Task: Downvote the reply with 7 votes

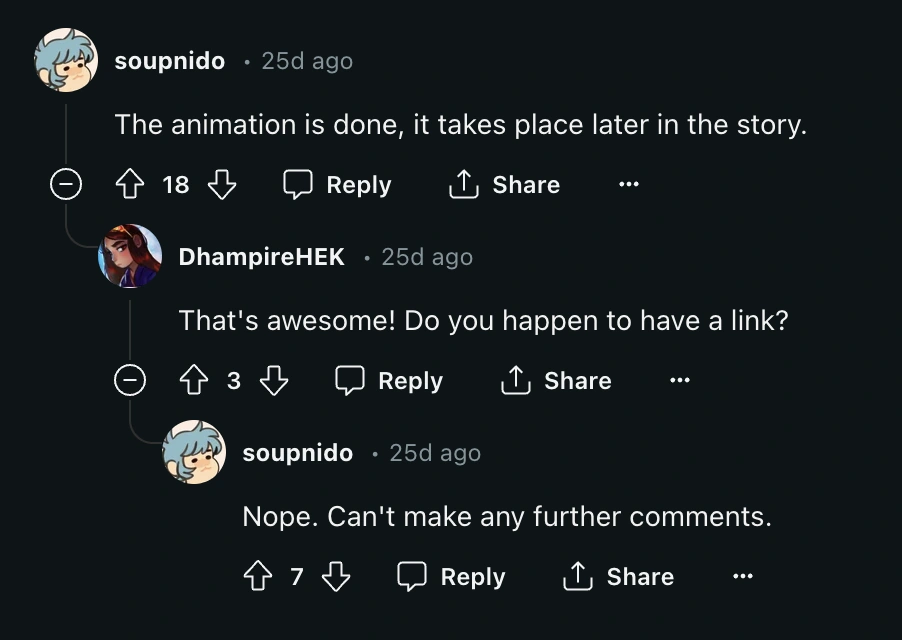Action: coord(336,577)
